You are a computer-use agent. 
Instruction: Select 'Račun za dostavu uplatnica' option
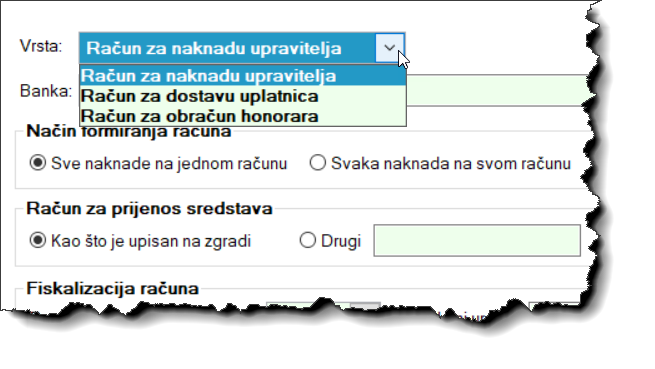point(243,96)
